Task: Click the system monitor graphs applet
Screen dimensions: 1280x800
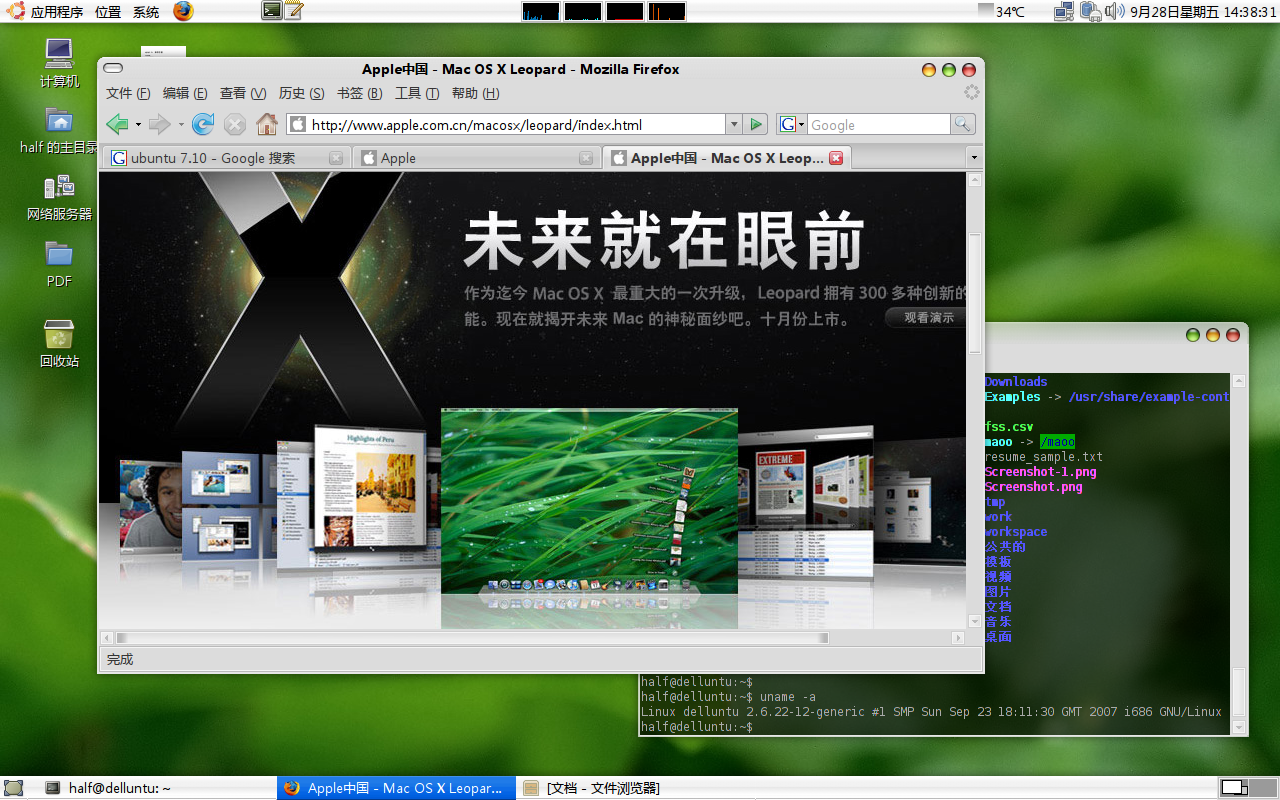Action: click(604, 11)
